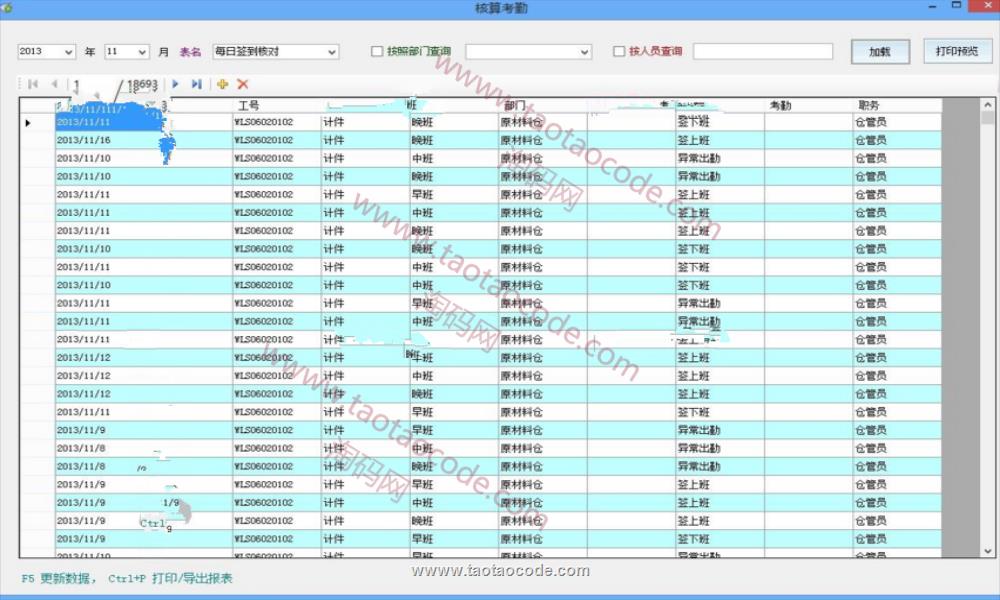
Task: Delete the record with the red X icon
Action: pos(243,85)
